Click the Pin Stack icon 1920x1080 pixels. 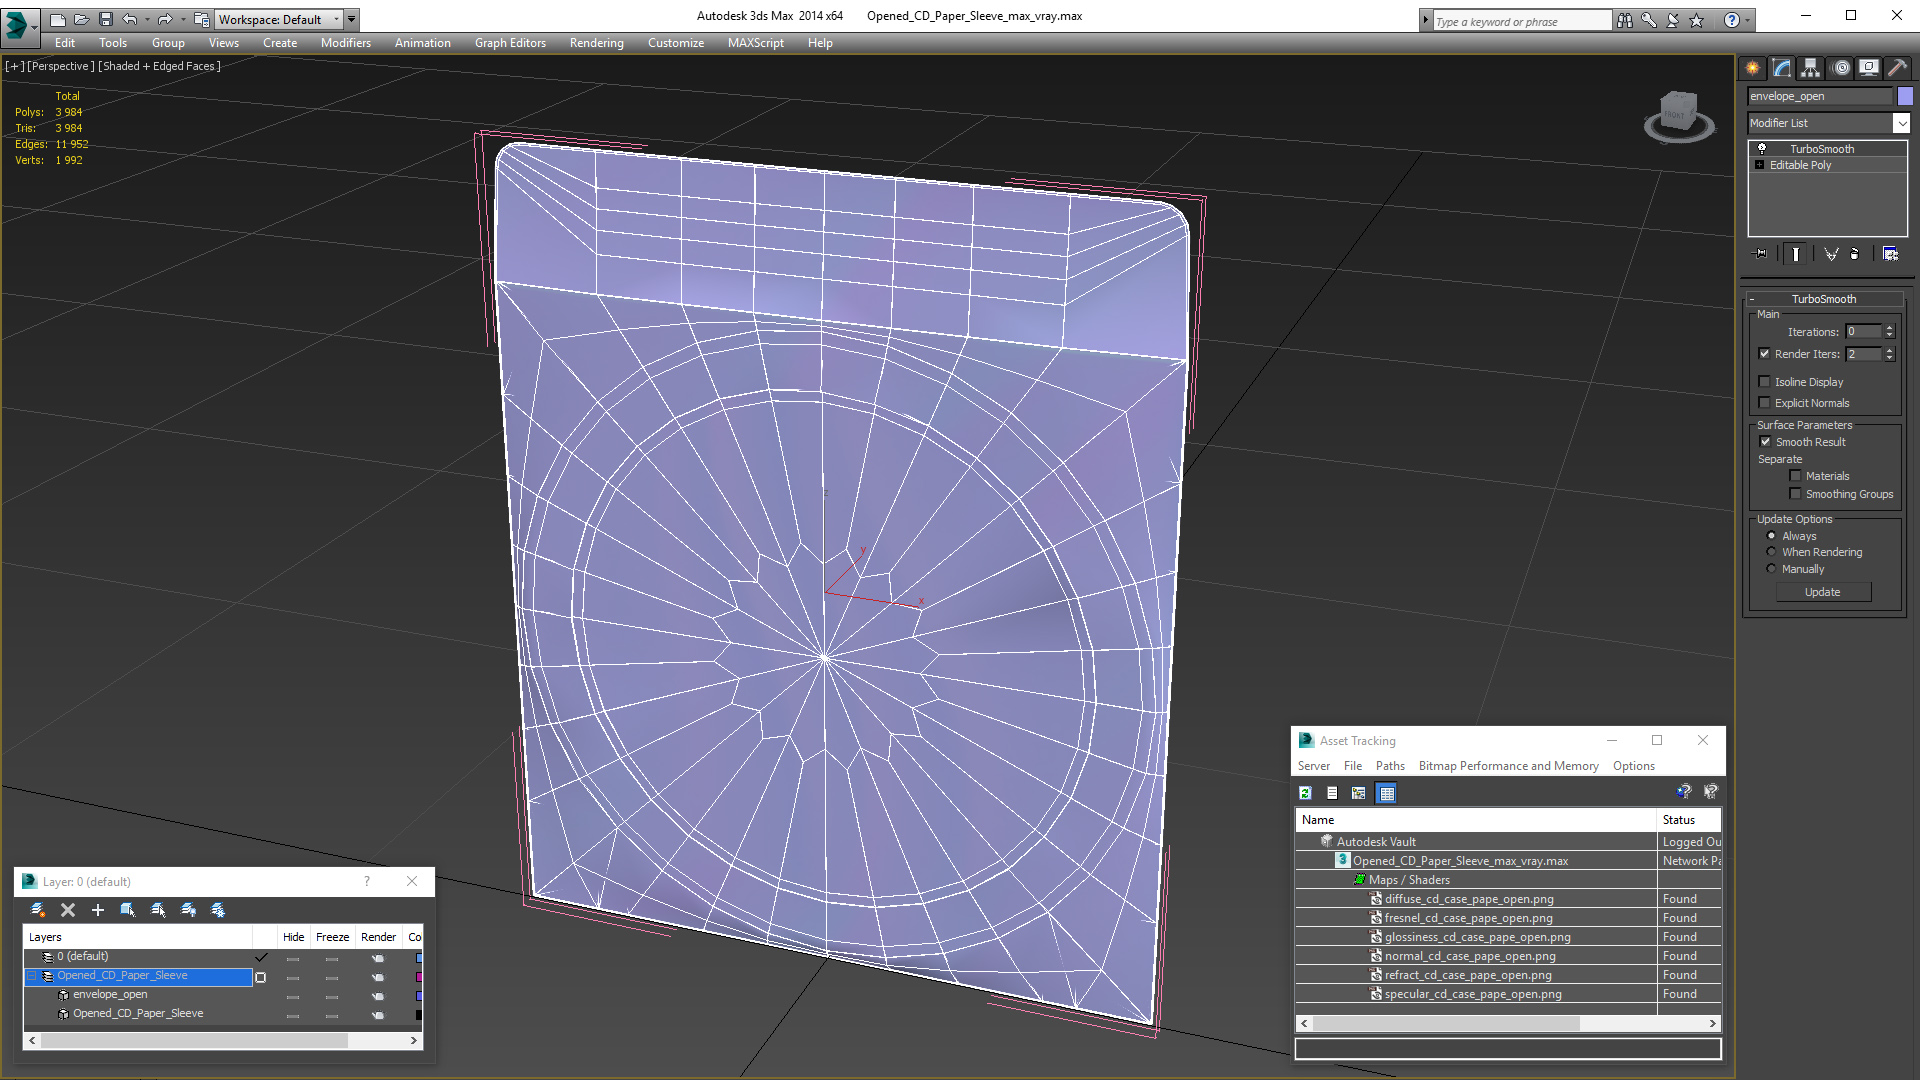pyautogui.click(x=1761, y=254)
